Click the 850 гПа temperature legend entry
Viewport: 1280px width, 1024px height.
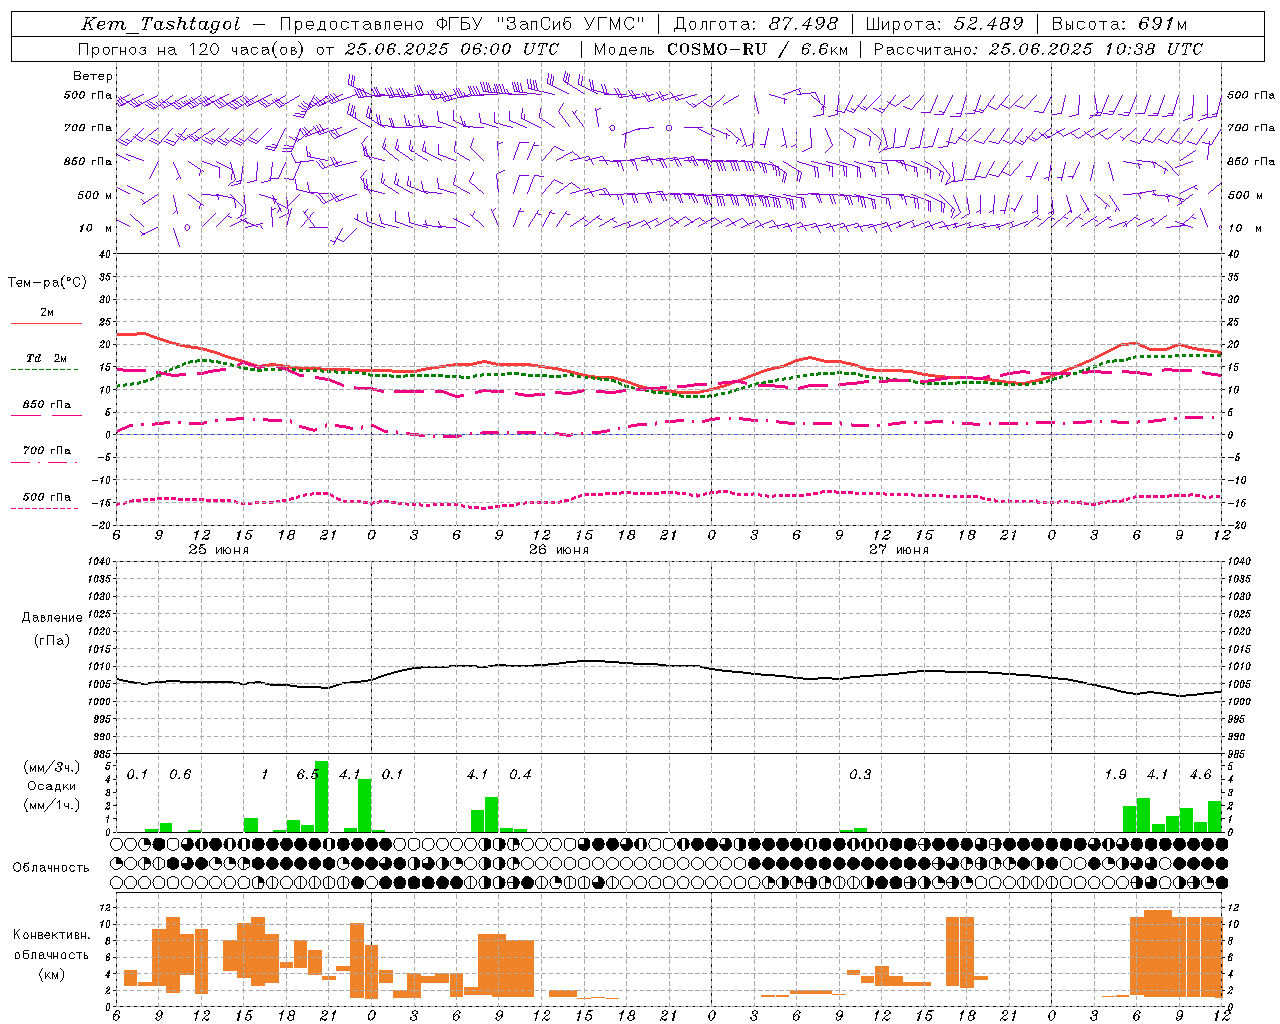pos(47,405)
